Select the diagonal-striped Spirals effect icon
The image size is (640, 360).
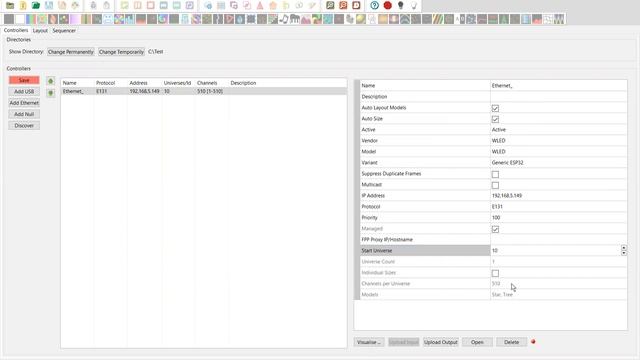click(x=438, y=19)
